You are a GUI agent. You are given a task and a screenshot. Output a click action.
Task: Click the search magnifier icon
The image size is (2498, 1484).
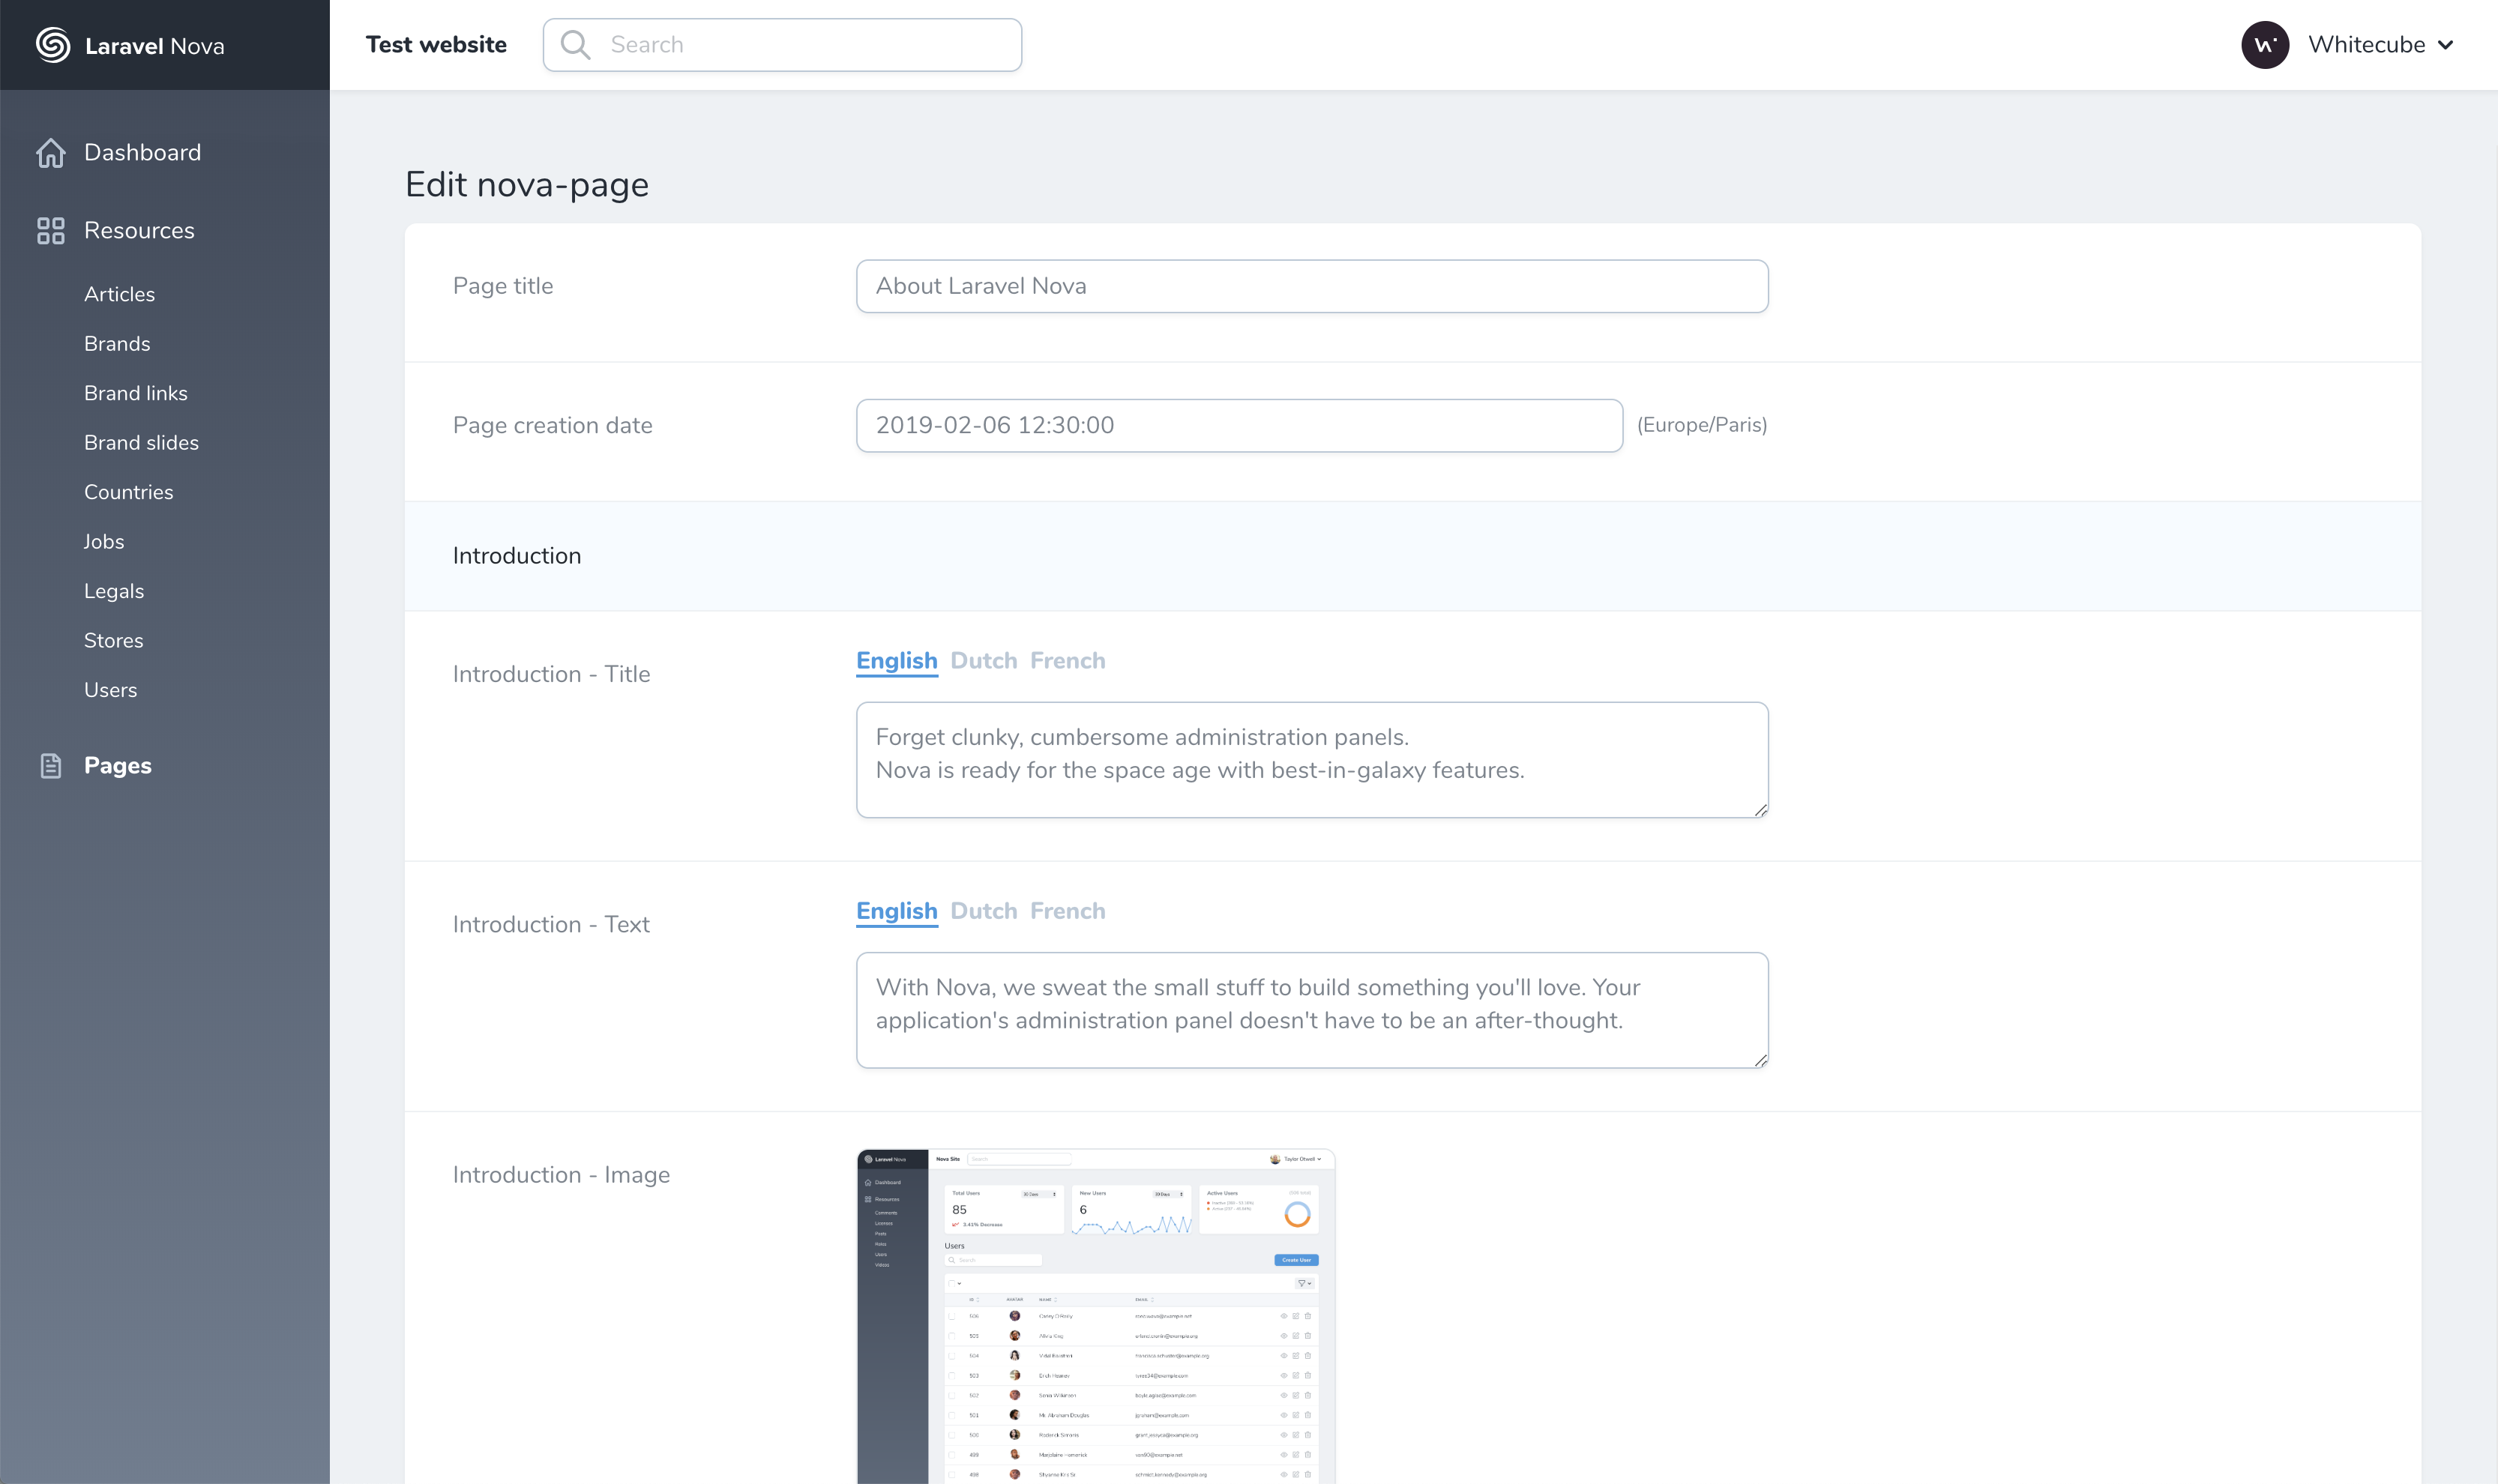point(576,44)
